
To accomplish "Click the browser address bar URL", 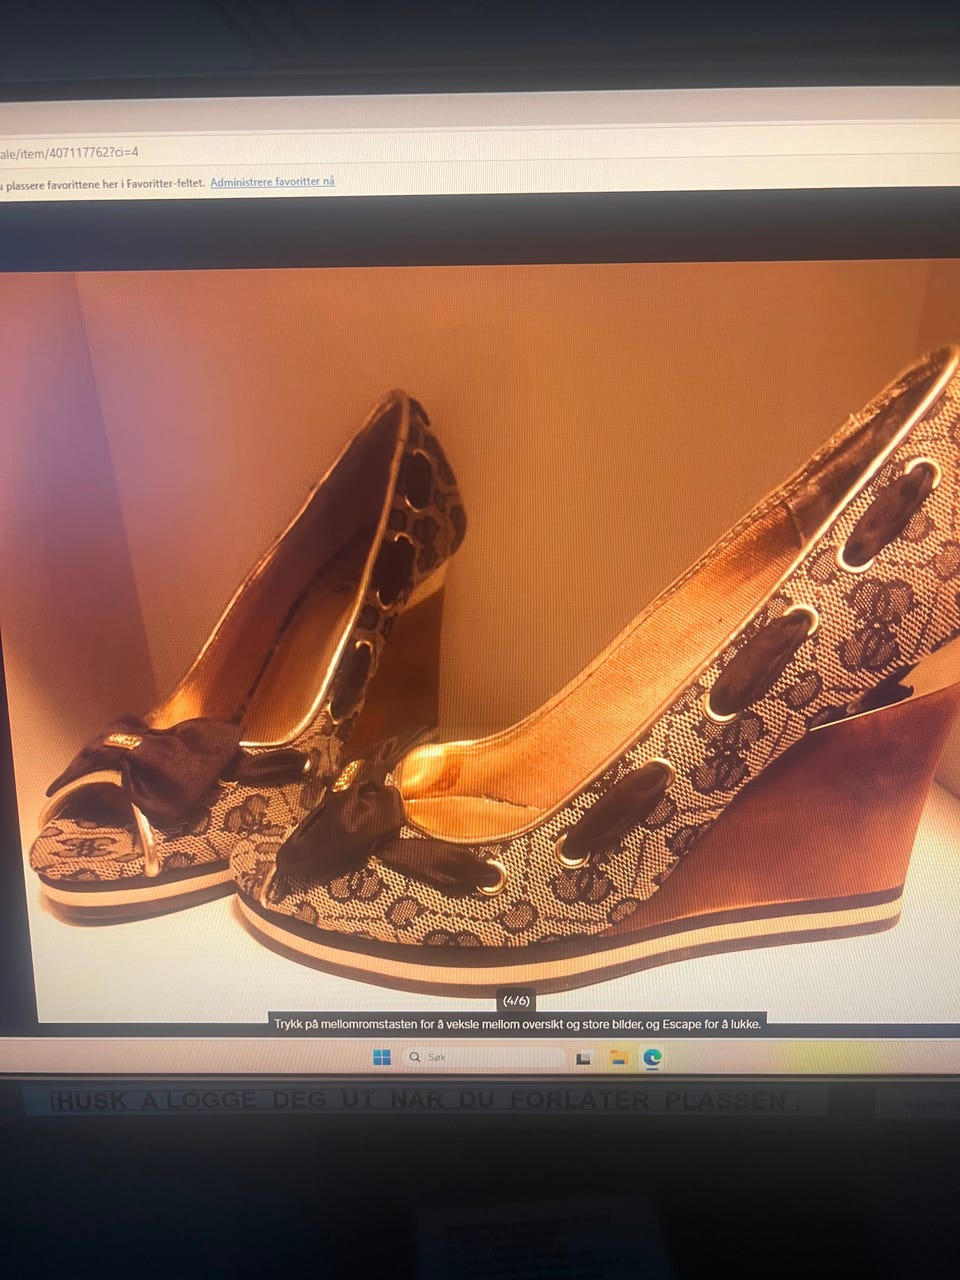I will click(69, 153).
